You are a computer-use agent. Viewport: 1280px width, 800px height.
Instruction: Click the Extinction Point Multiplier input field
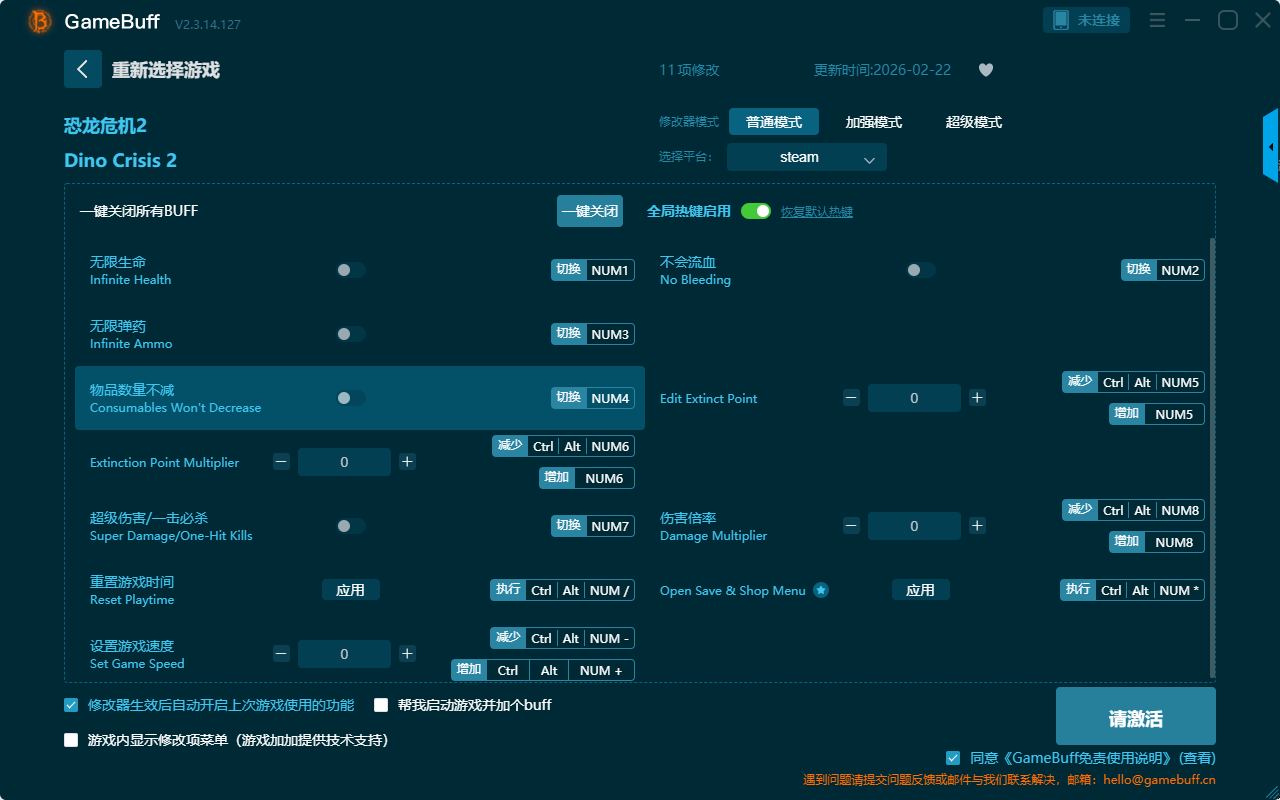344,462
